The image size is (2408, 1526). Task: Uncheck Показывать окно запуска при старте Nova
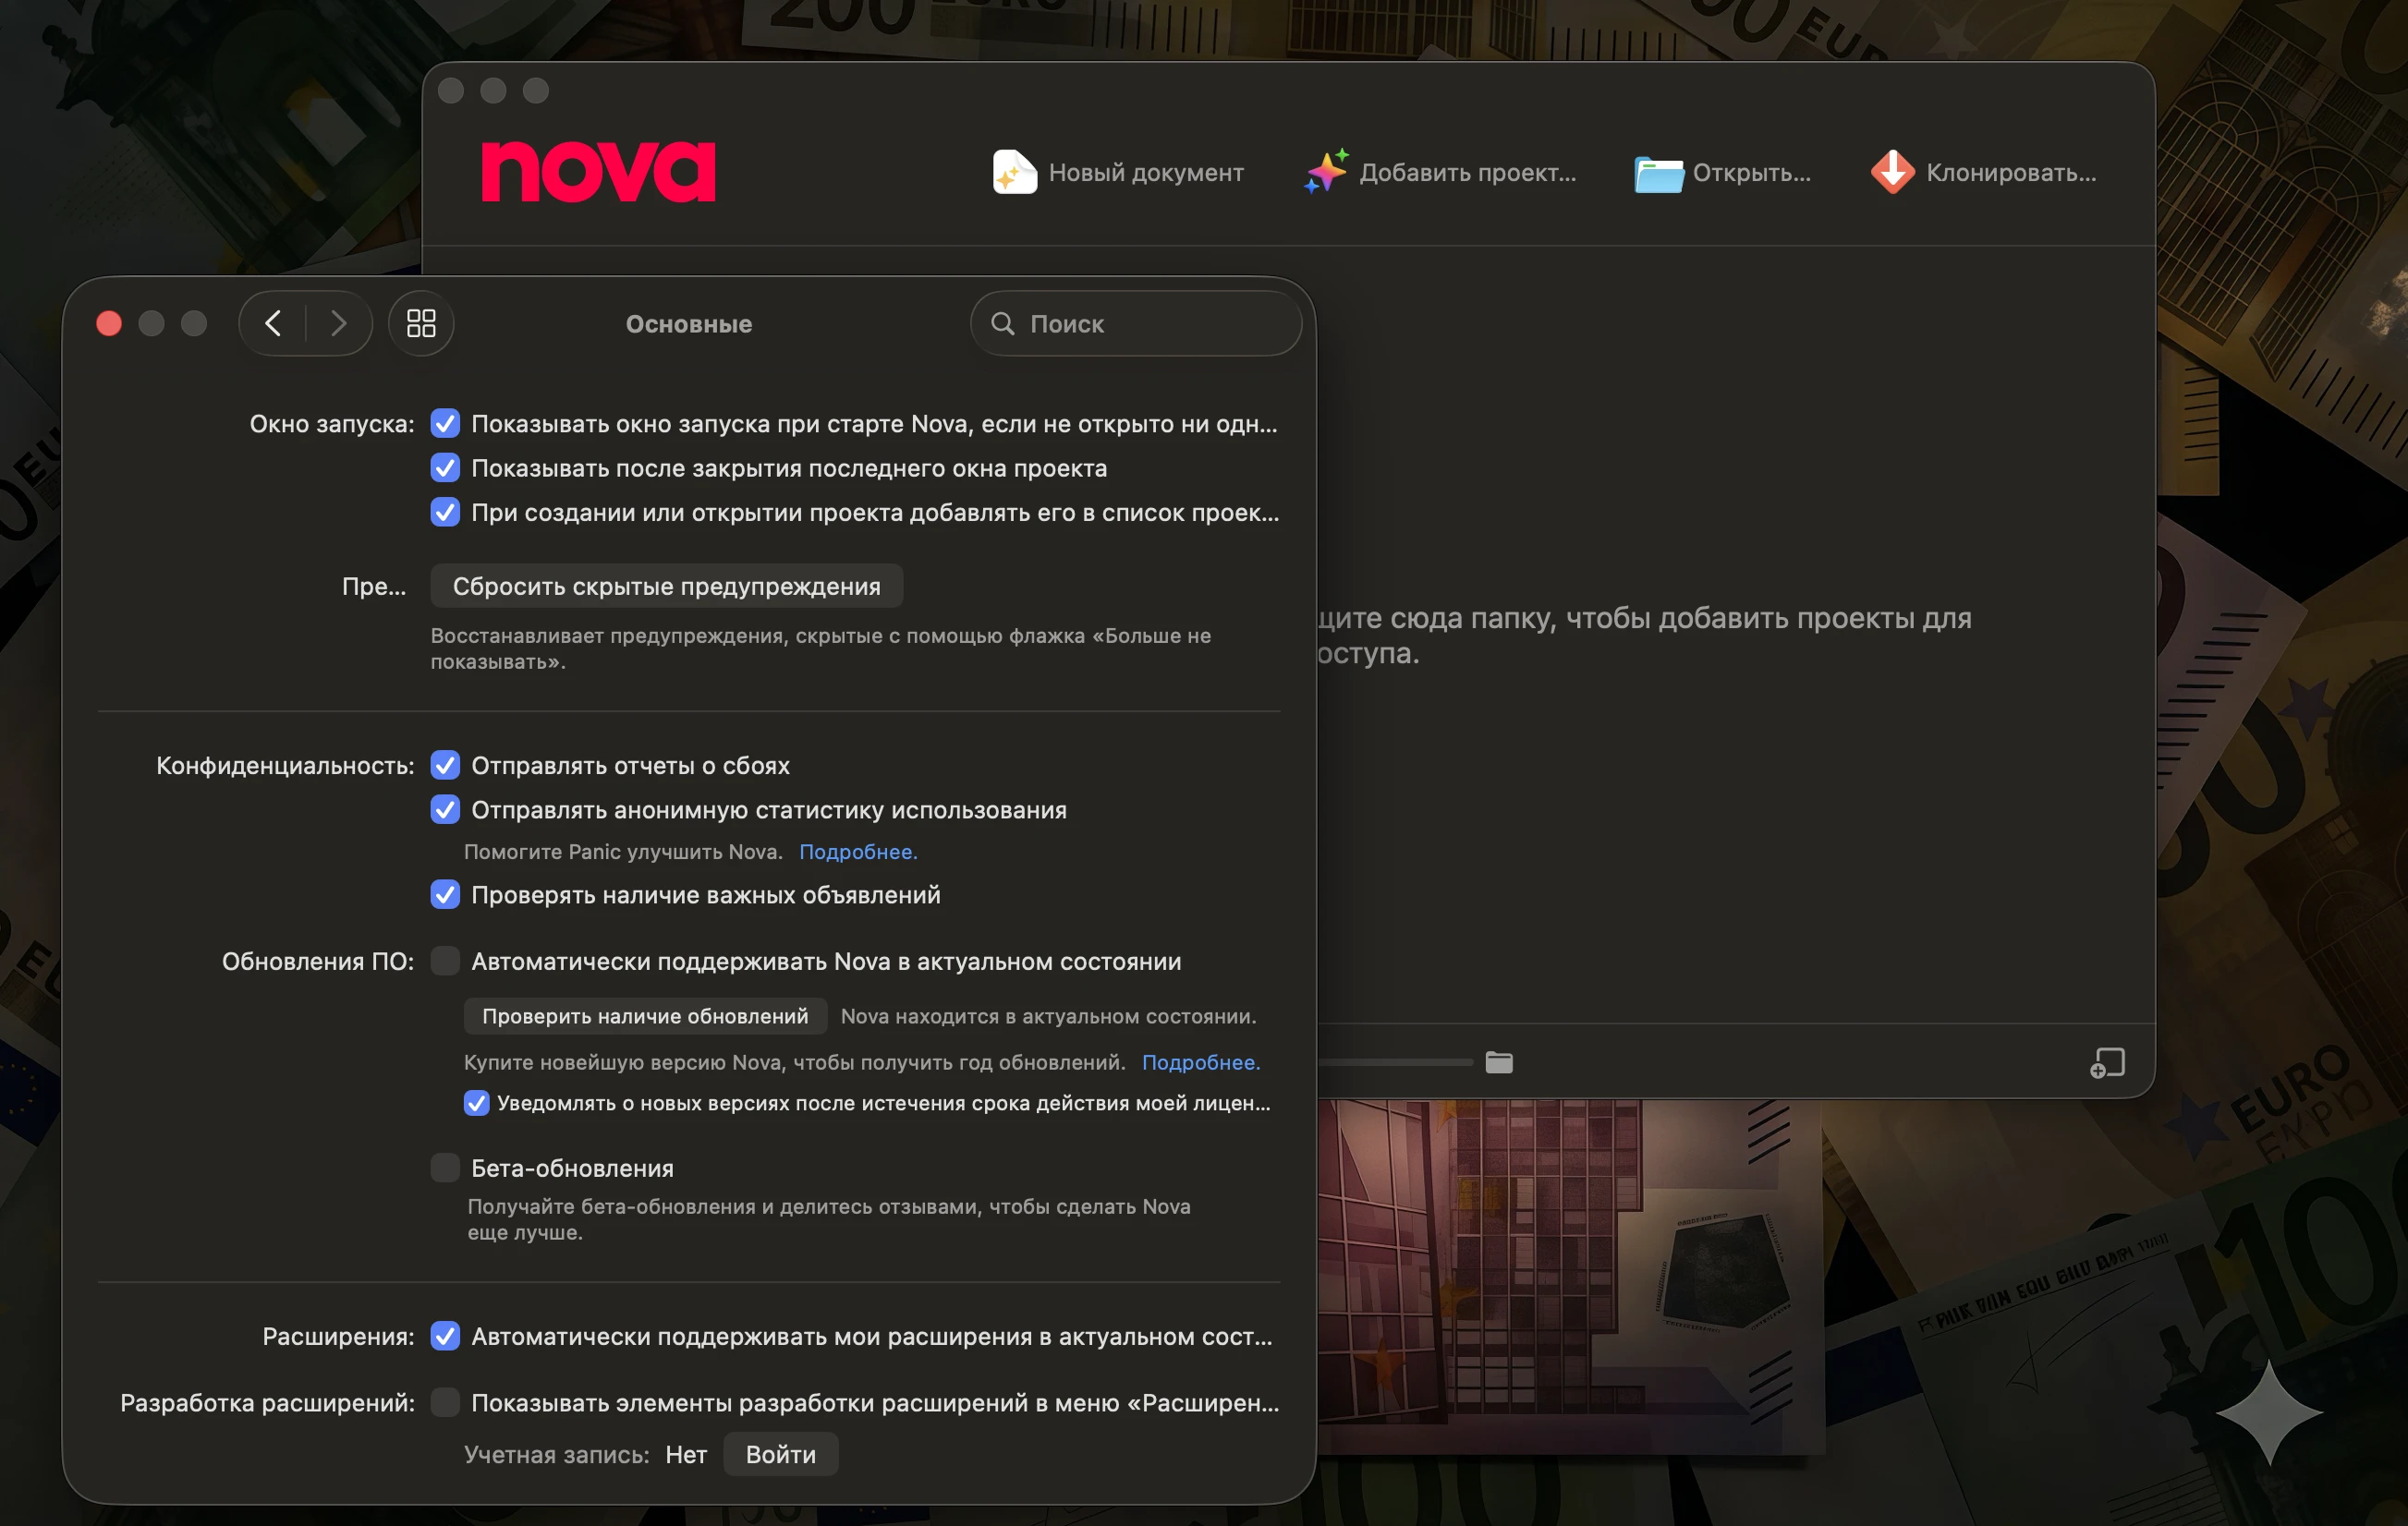445,424
